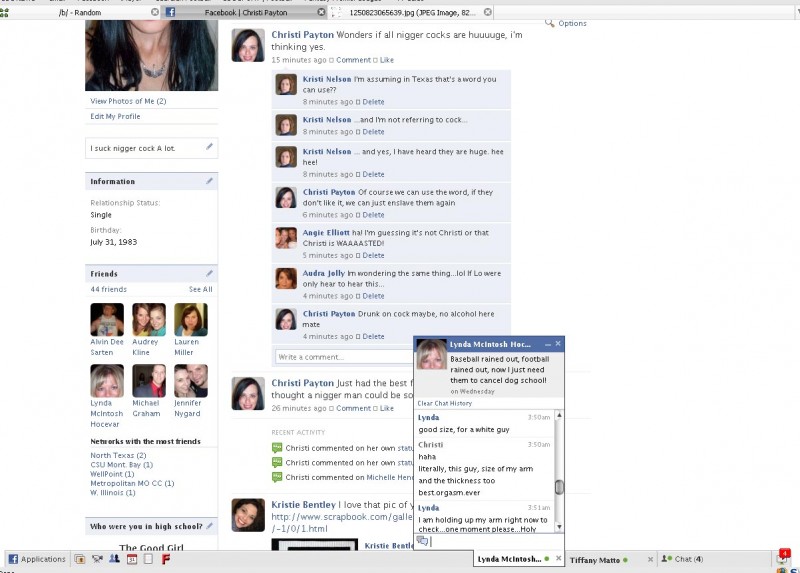Open the notifications icon with the red 4 badge

783,557
